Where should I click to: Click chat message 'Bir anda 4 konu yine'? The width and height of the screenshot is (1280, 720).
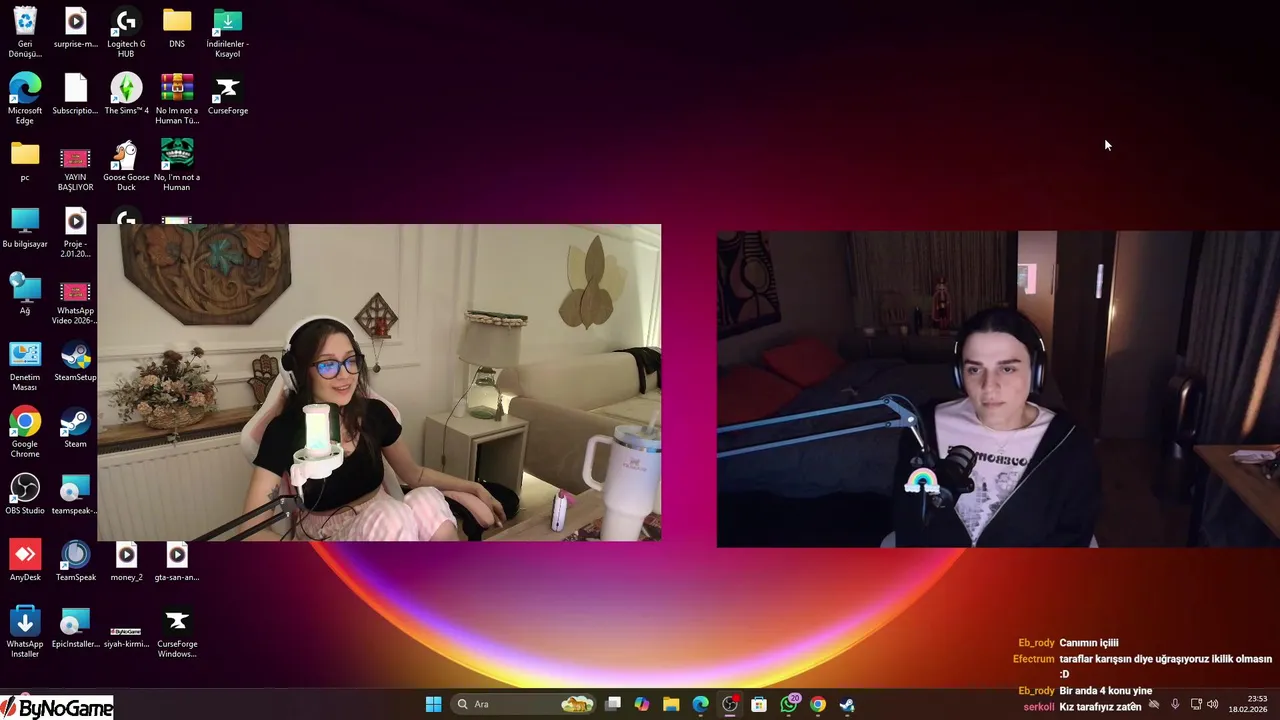click(1105, 691)
